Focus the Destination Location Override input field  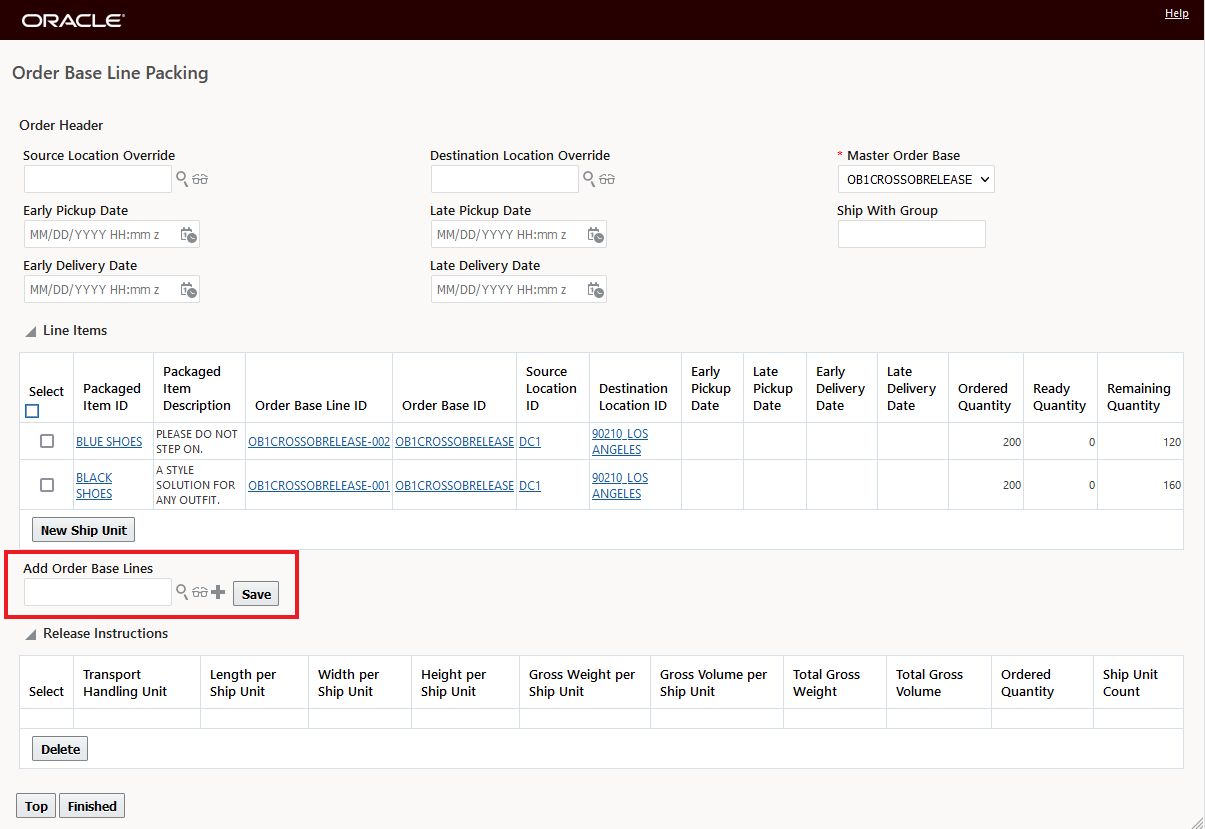pyautogui.click(x=505, y=179)
